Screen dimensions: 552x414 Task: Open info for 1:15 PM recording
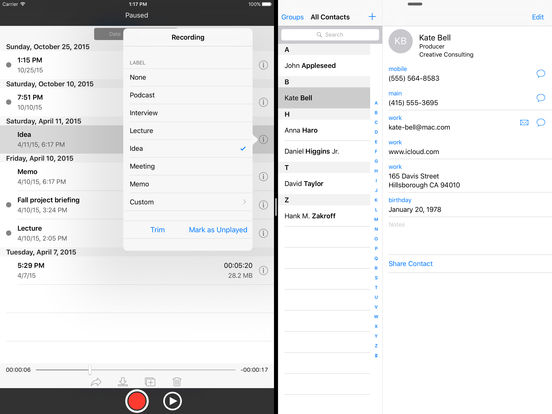tap(263, 65)
